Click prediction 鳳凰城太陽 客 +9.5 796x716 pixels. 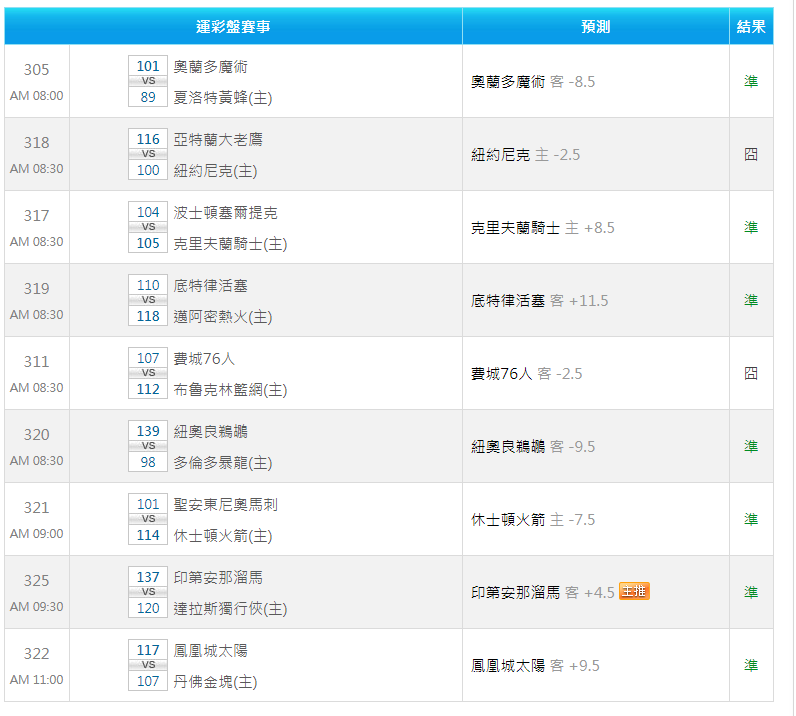point(535,667)
